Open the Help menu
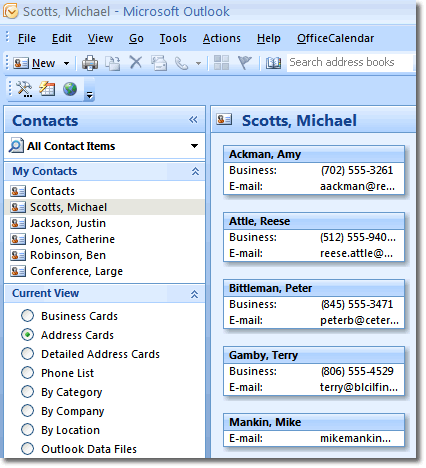This screenshot has width=426, height=468. (x=269, y=38)
